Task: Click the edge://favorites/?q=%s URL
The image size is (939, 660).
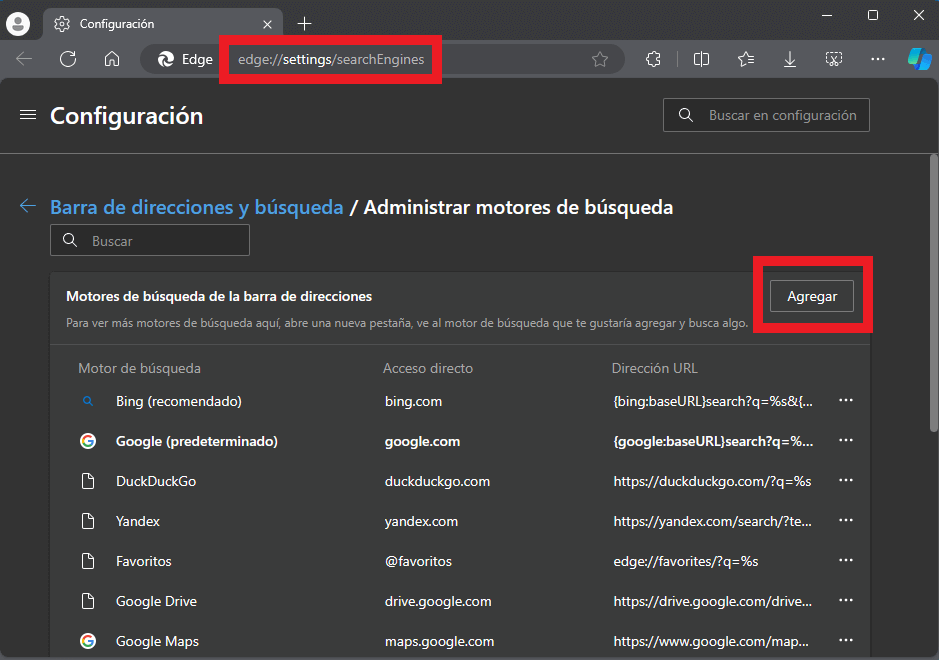Action: (x=686, y=561)
